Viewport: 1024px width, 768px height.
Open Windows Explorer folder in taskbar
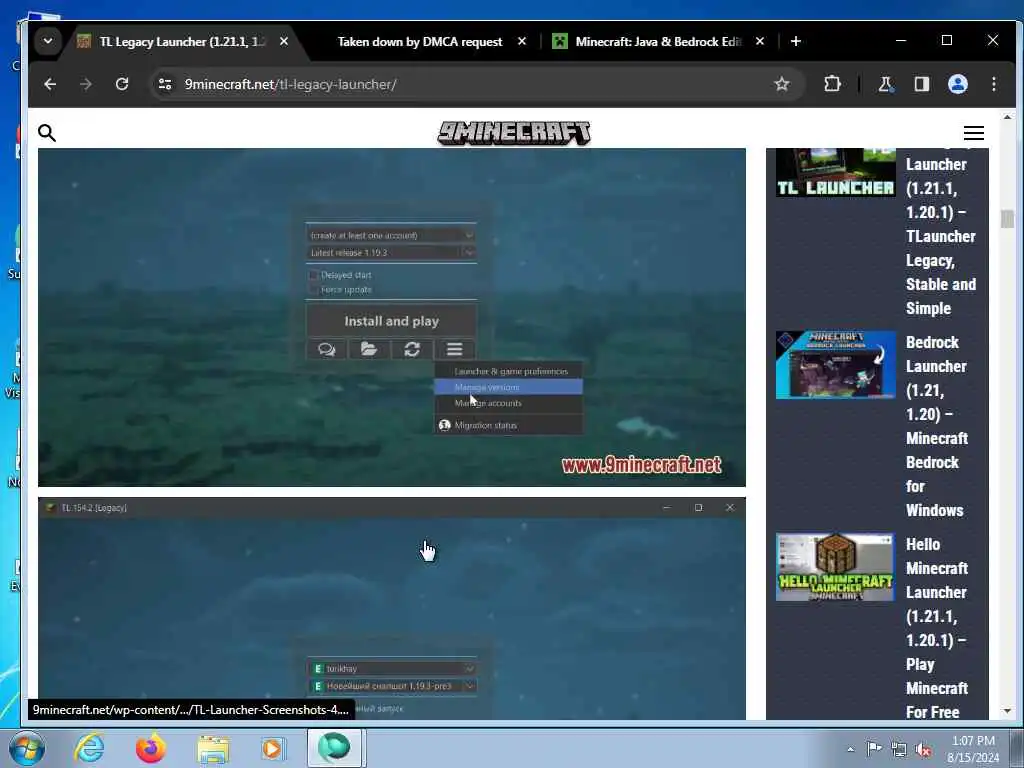pos(213,748)
